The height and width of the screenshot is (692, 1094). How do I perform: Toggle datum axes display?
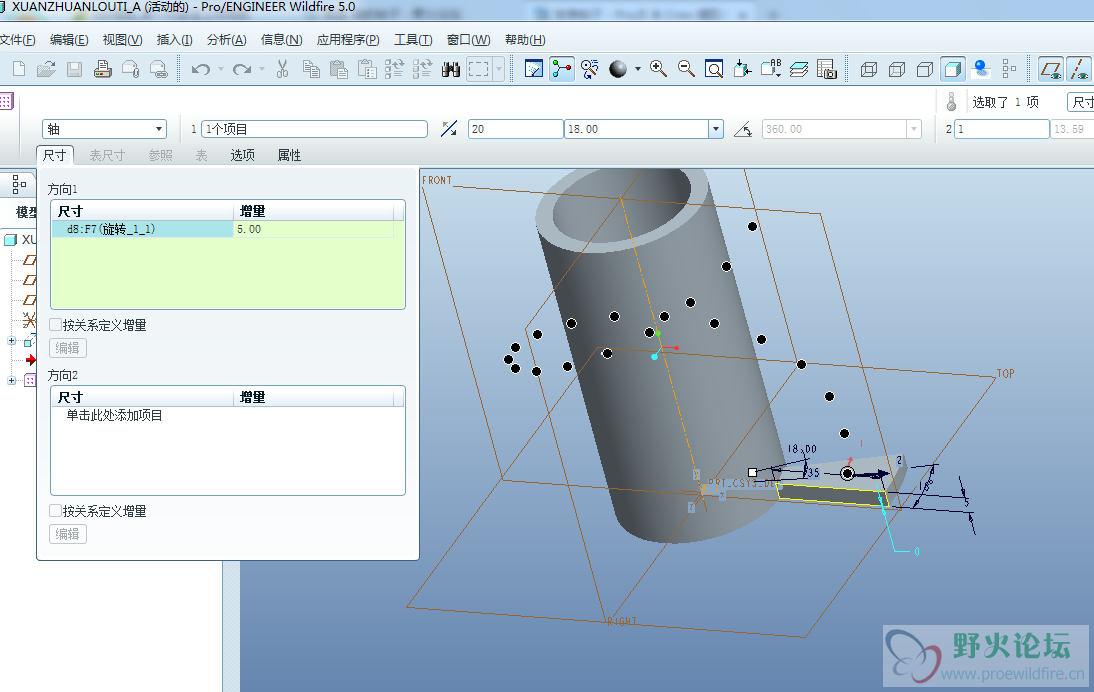[x=1079, y=69]
